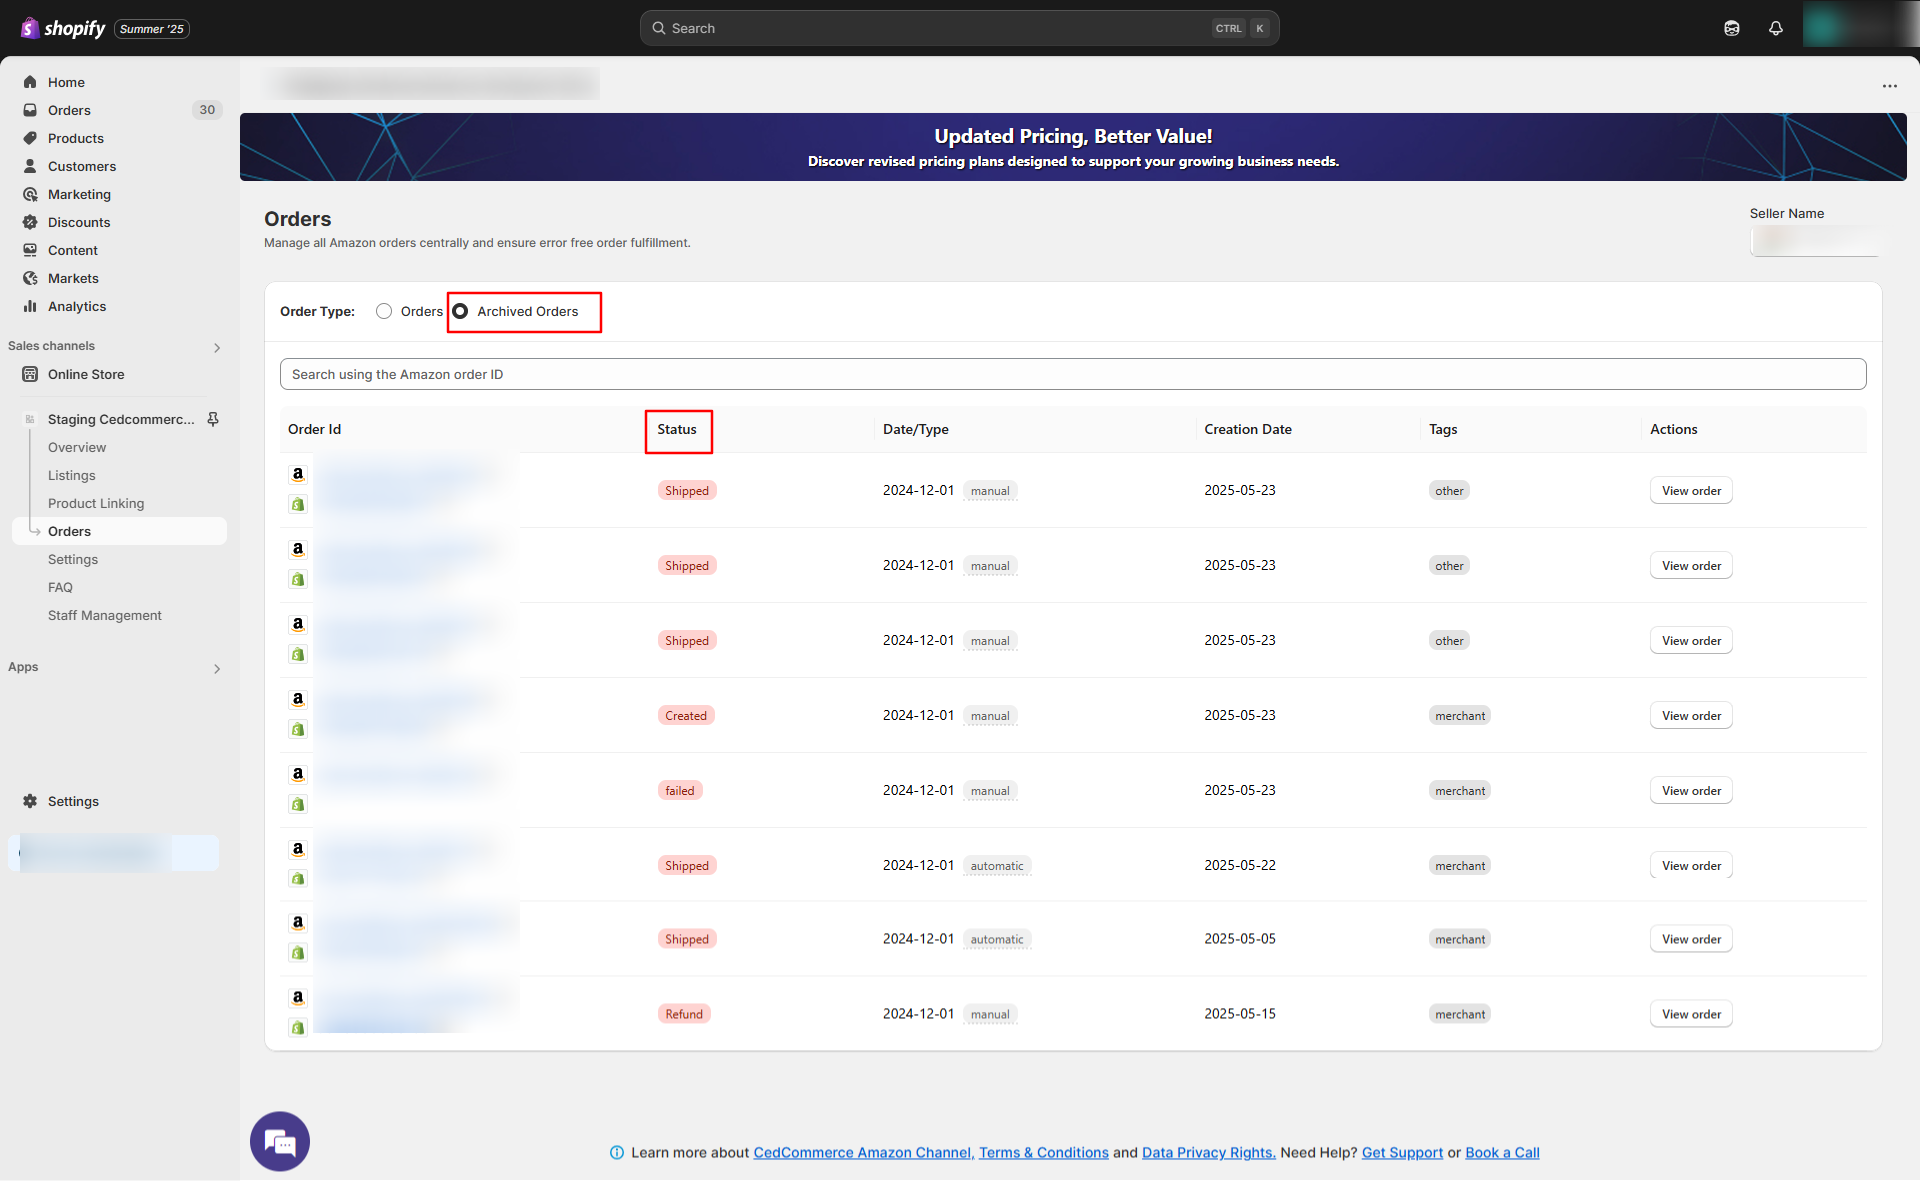The height and width of the screenshot is (1181, 1920).
Task: Open the main Orders section icon
Action: coord(30,110)
